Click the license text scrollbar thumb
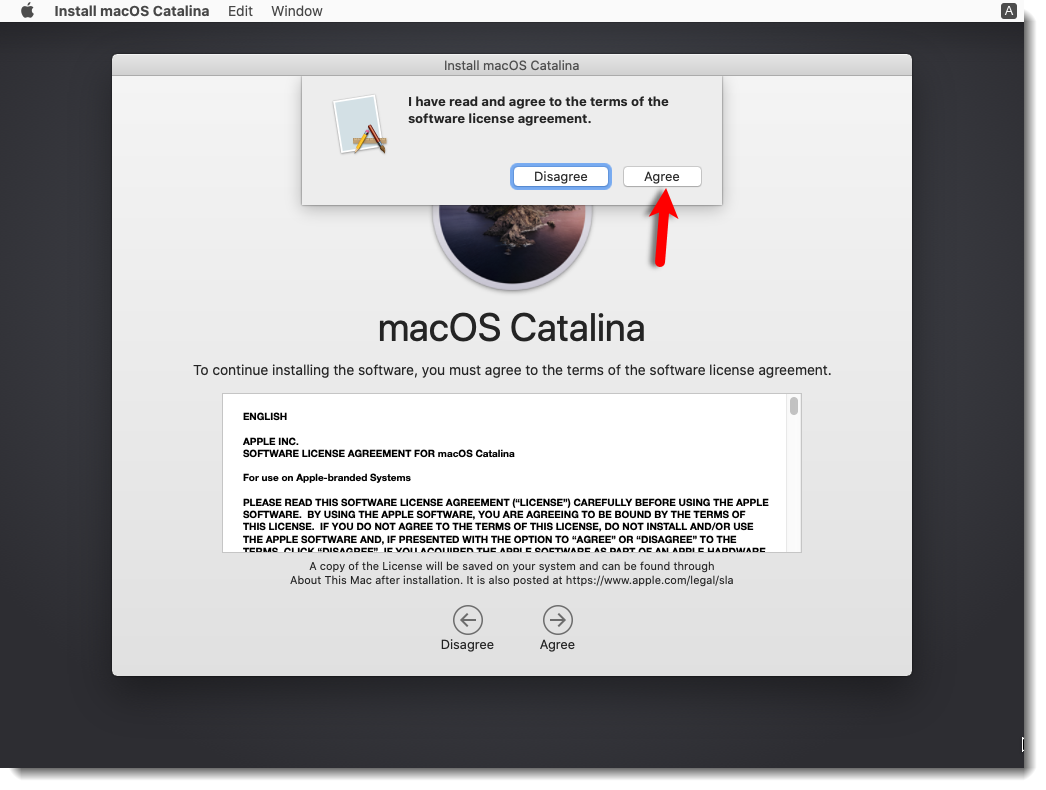1046x790 pixels. click(x=794, y=406)
